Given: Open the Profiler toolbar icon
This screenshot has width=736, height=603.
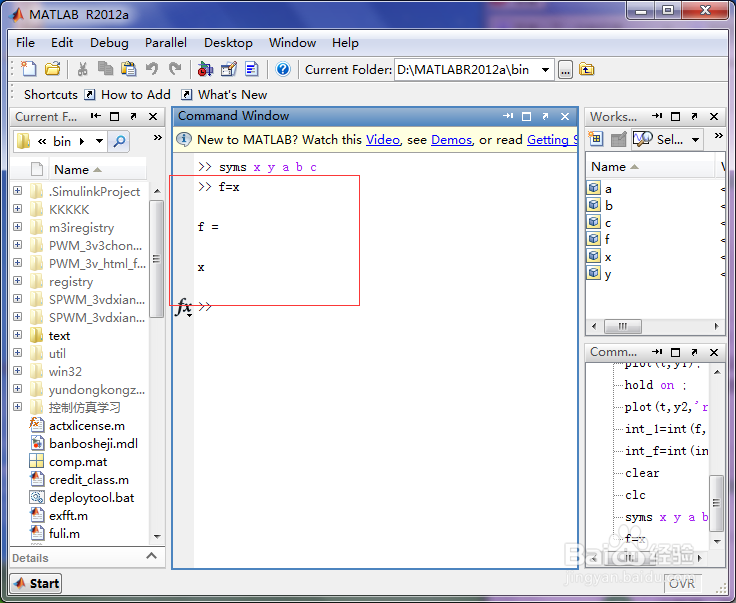Looking at the screenshot, I should [252, 69].
